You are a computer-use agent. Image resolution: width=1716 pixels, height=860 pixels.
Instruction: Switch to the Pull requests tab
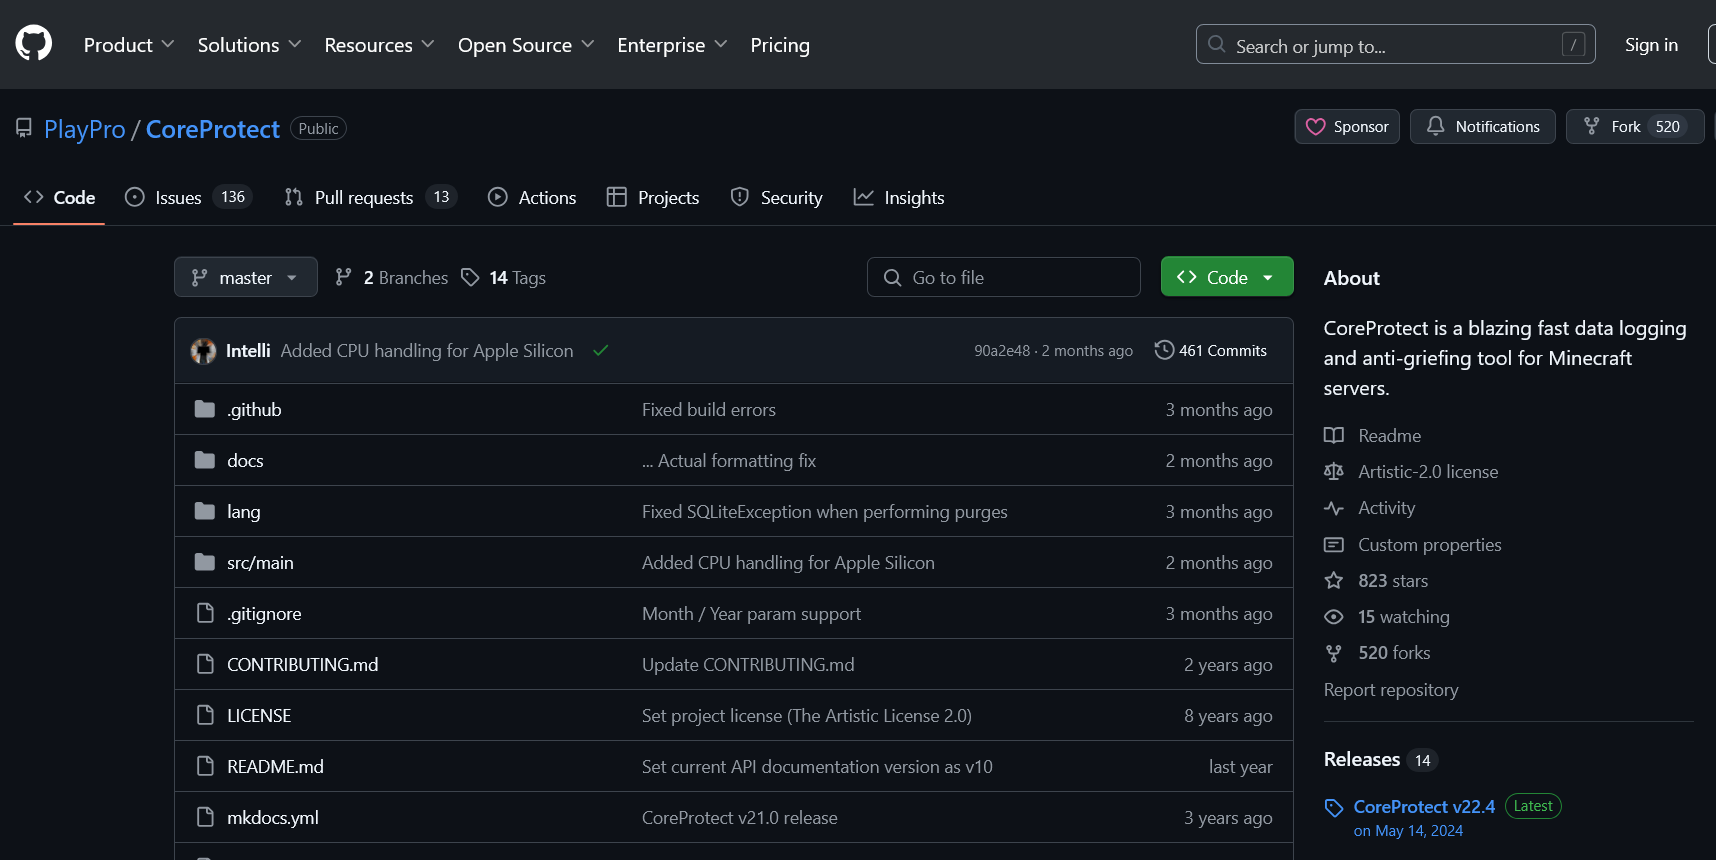[370, 198]
